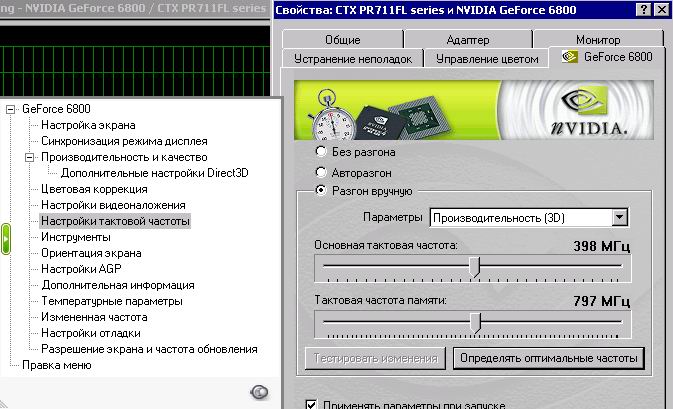Viewport: 673px width, 409px height.
Task: Open Настройки AGP tree item
Action: [x=81, y=269]
